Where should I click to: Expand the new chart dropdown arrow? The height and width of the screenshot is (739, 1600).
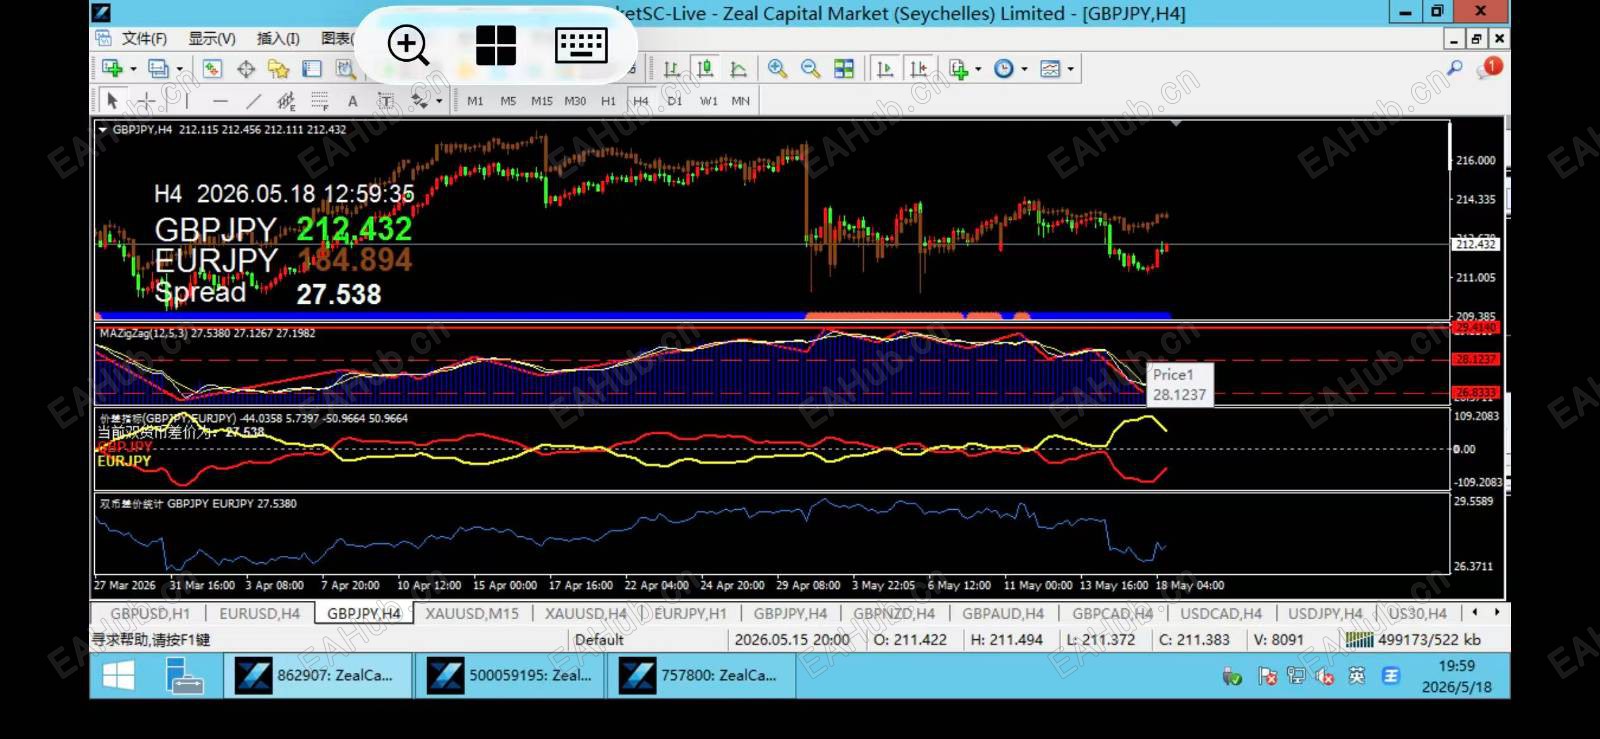tap(133, 69)
